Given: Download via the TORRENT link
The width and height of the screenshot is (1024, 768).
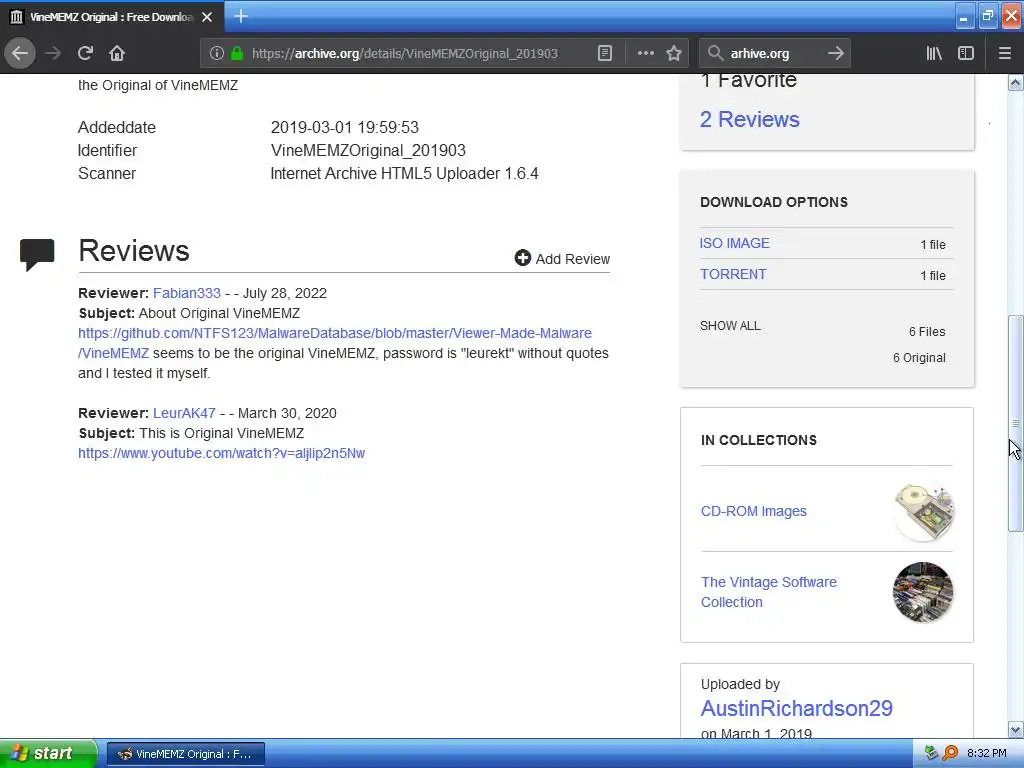Looking at the screenshot, I should click(x=733, y=274).
